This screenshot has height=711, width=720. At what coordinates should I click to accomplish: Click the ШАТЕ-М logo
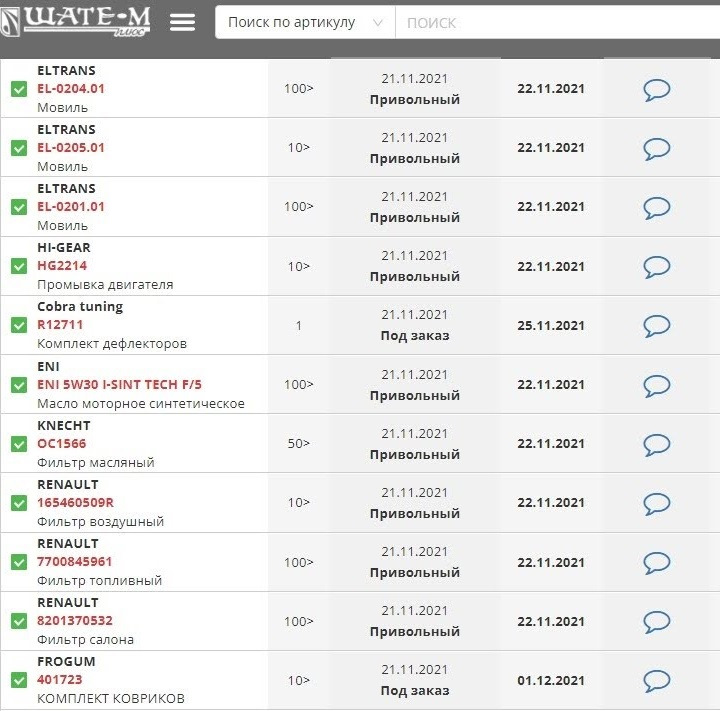78,21
